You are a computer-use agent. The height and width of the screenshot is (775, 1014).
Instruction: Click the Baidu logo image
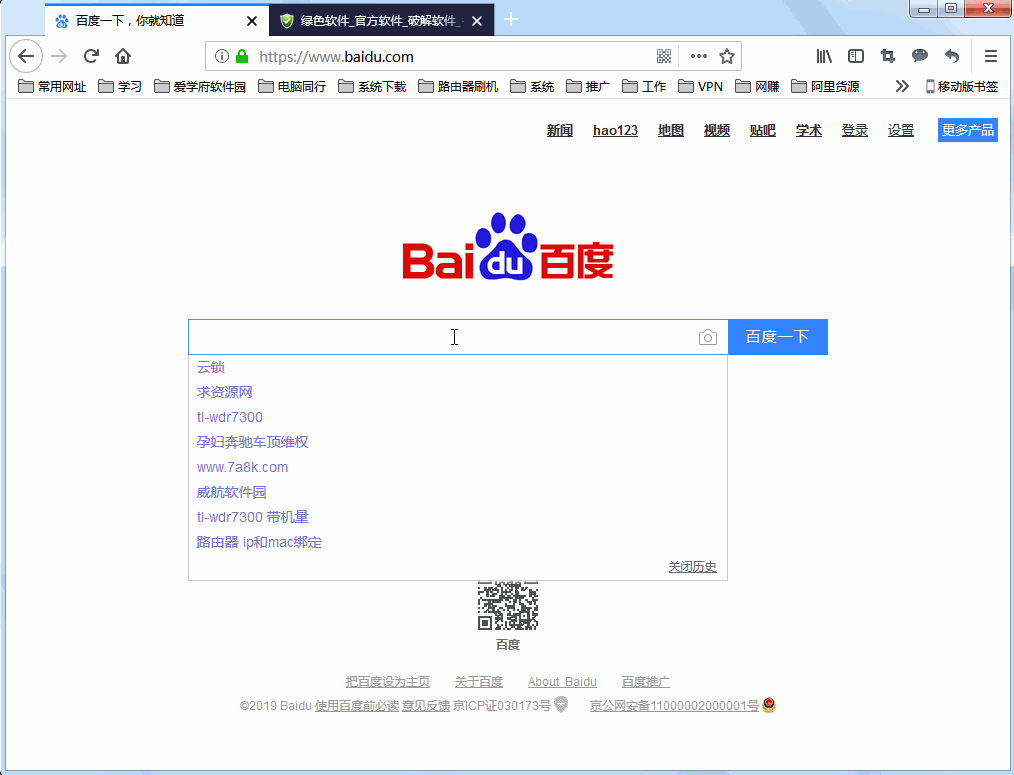[508, 246]
